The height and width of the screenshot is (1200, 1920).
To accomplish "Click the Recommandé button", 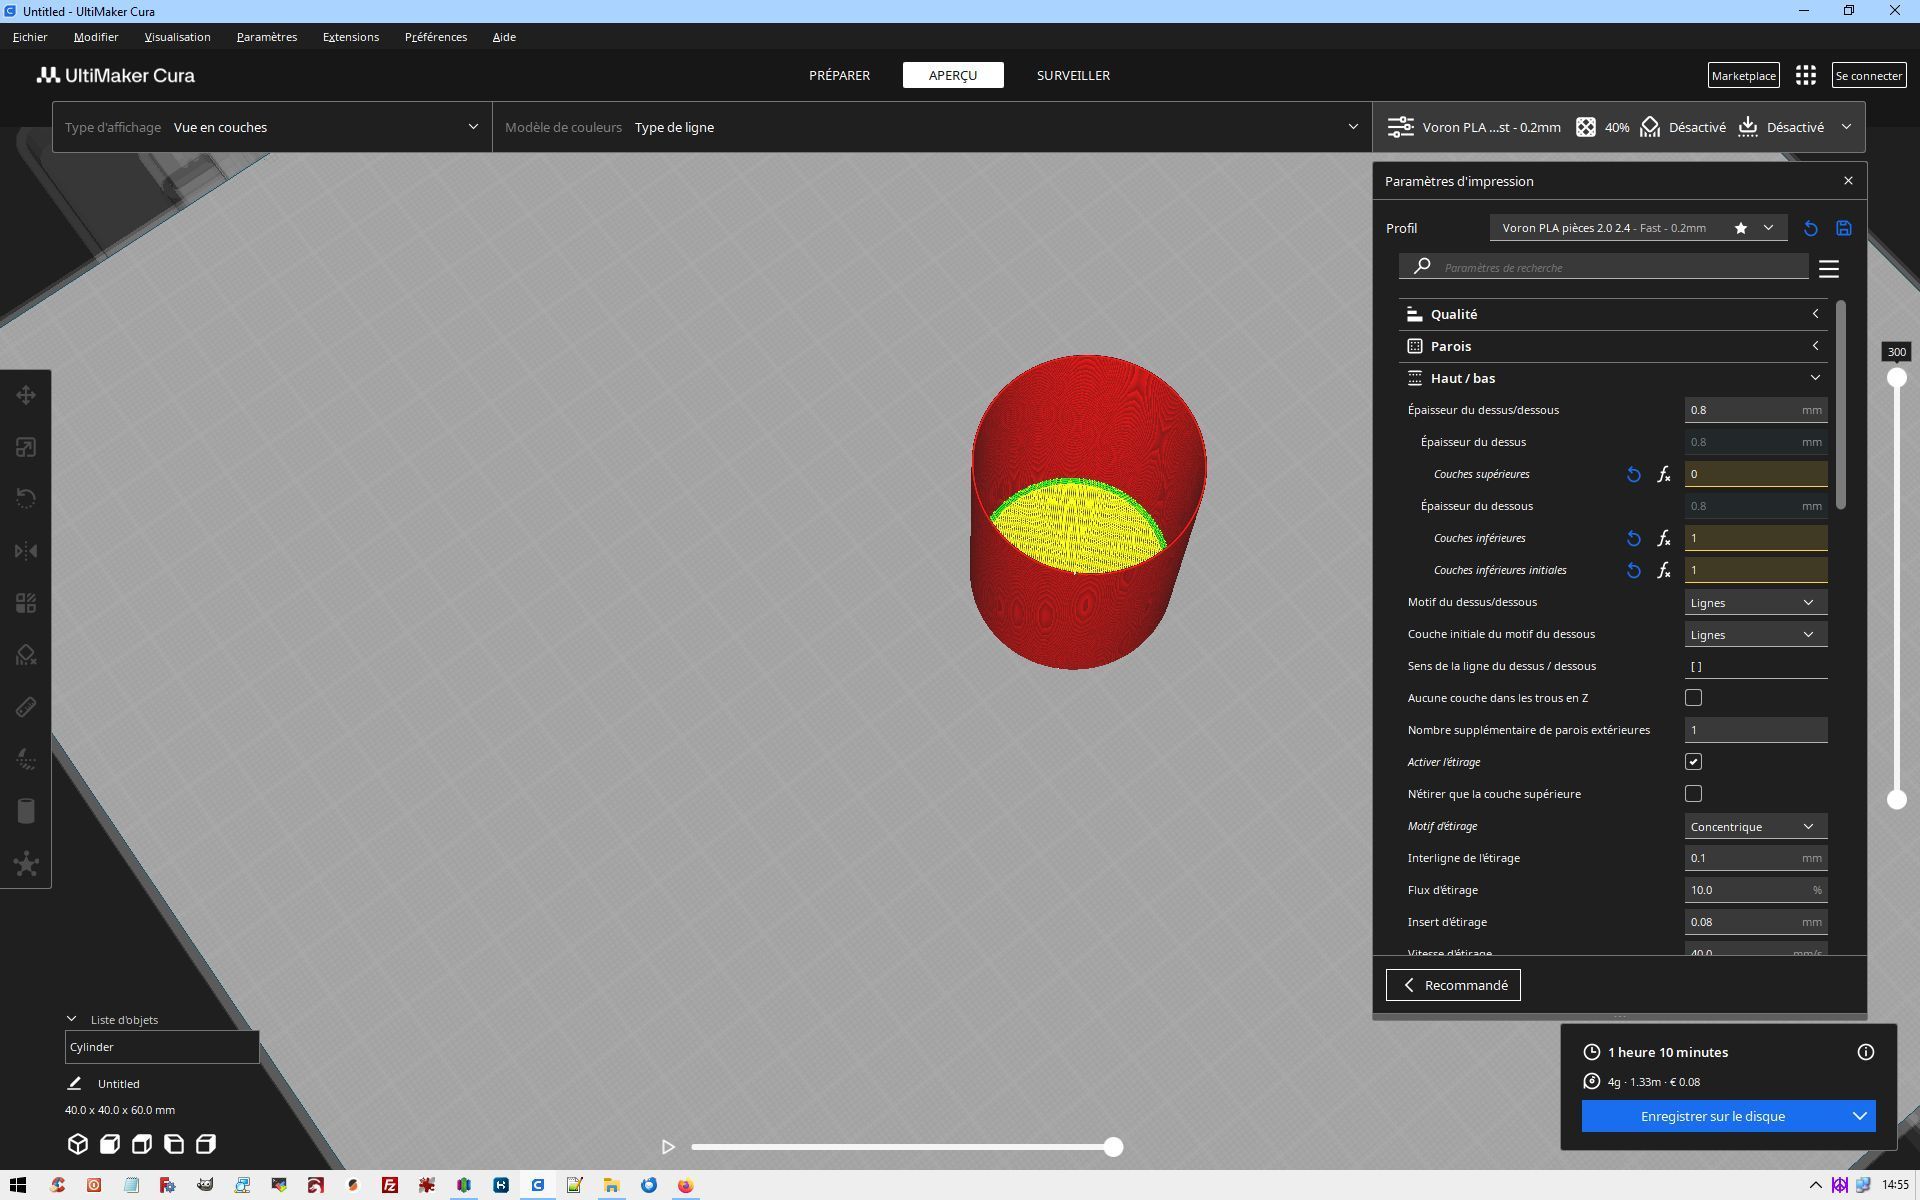I will pyautogui.click(x=1453, y=985).
